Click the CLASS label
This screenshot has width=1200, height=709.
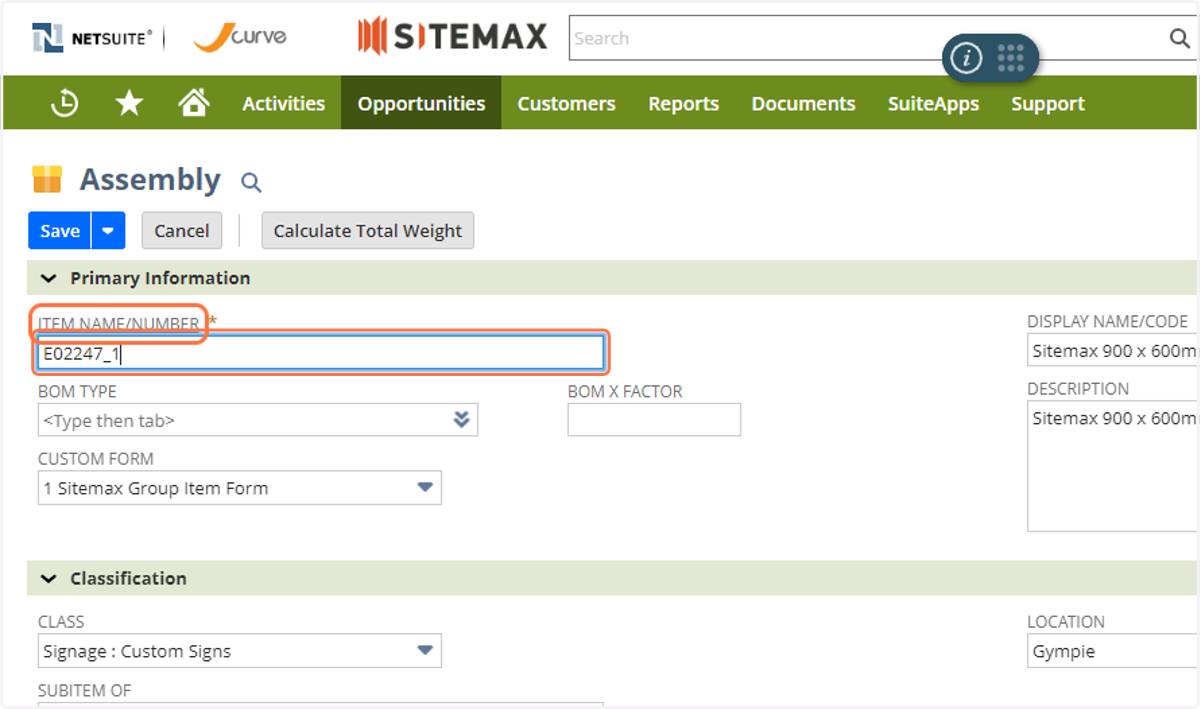[x=61, y=621]
